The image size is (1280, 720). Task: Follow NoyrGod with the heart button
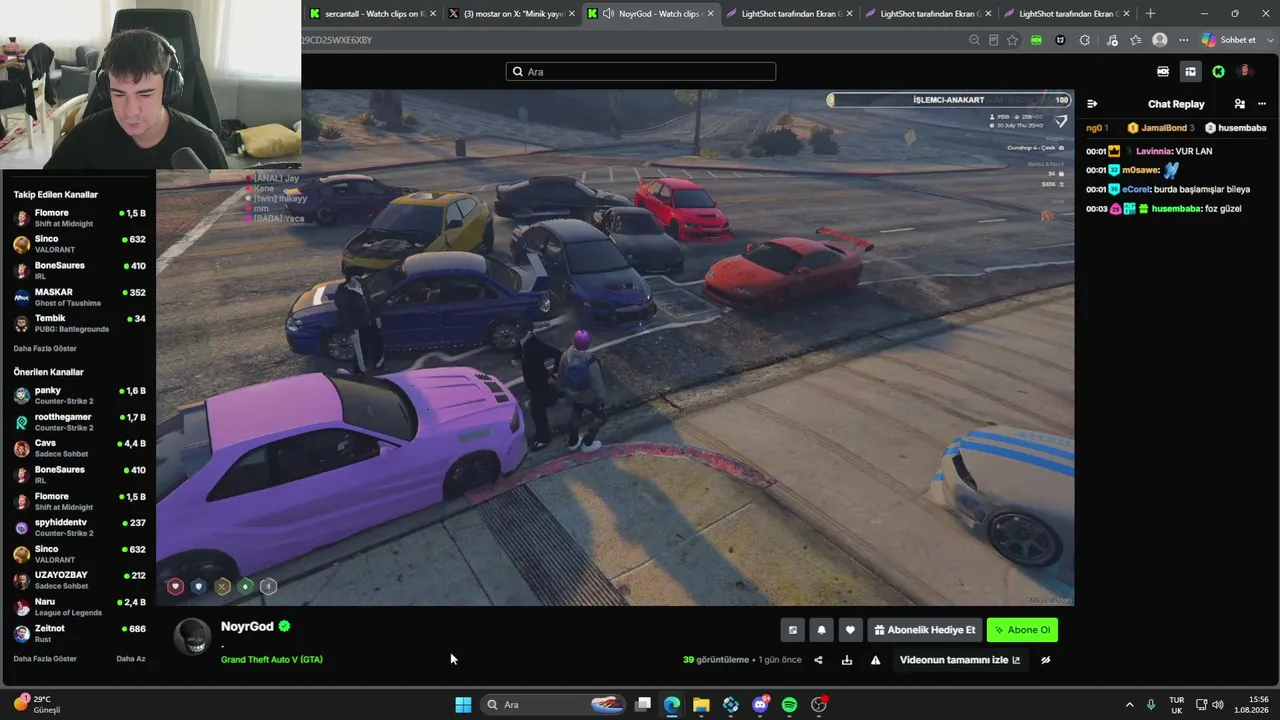850,630
